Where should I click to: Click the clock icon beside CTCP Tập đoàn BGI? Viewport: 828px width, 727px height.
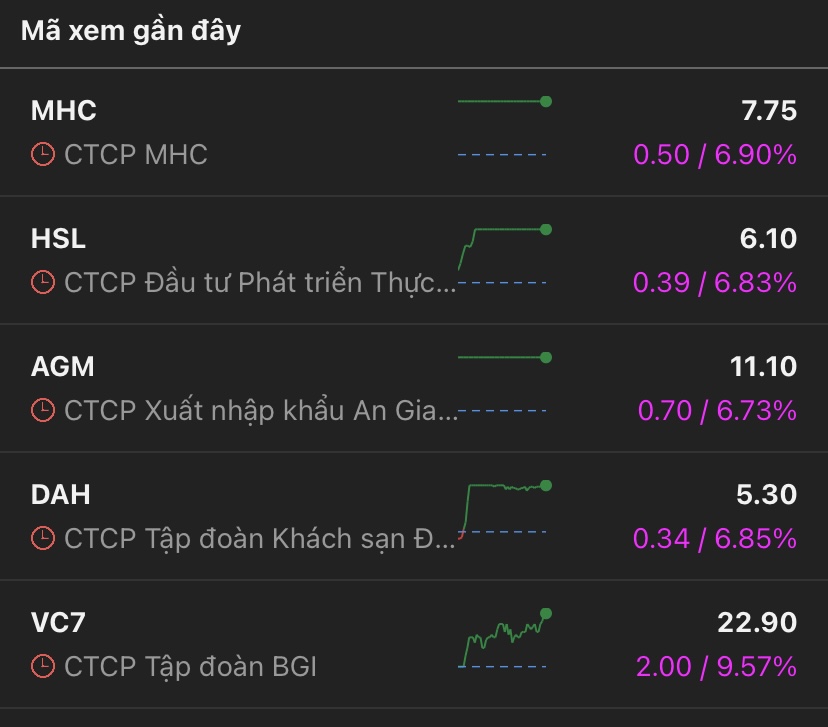coord(43,666)
